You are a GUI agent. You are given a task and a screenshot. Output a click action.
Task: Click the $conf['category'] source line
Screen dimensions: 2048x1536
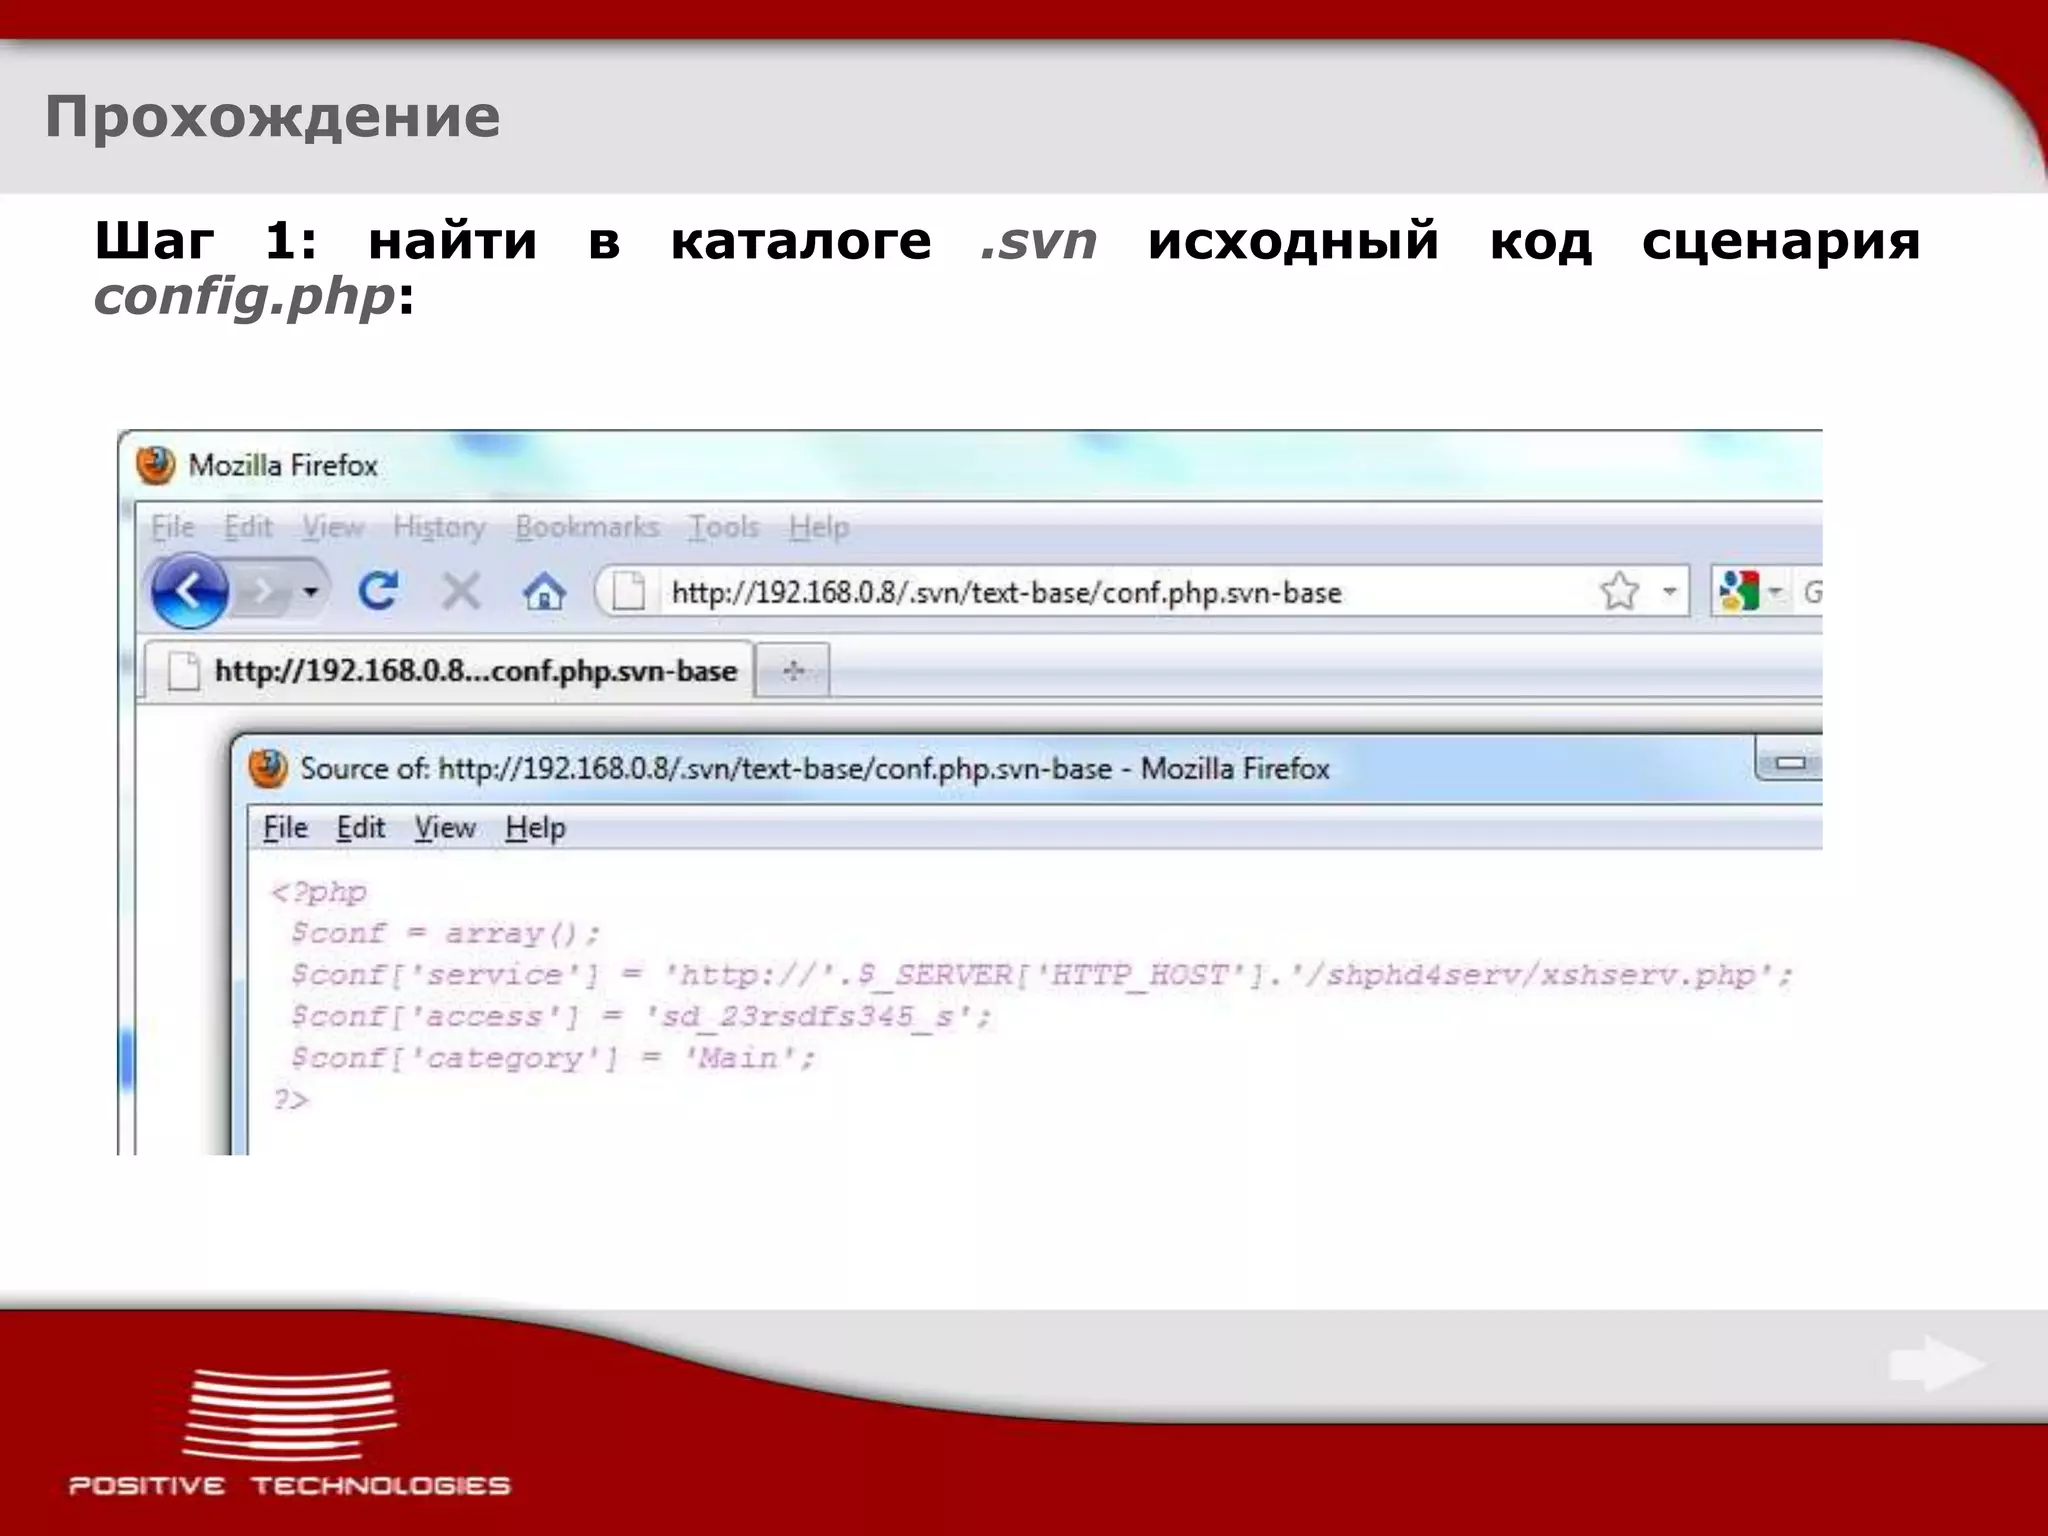coord(553,1058)
